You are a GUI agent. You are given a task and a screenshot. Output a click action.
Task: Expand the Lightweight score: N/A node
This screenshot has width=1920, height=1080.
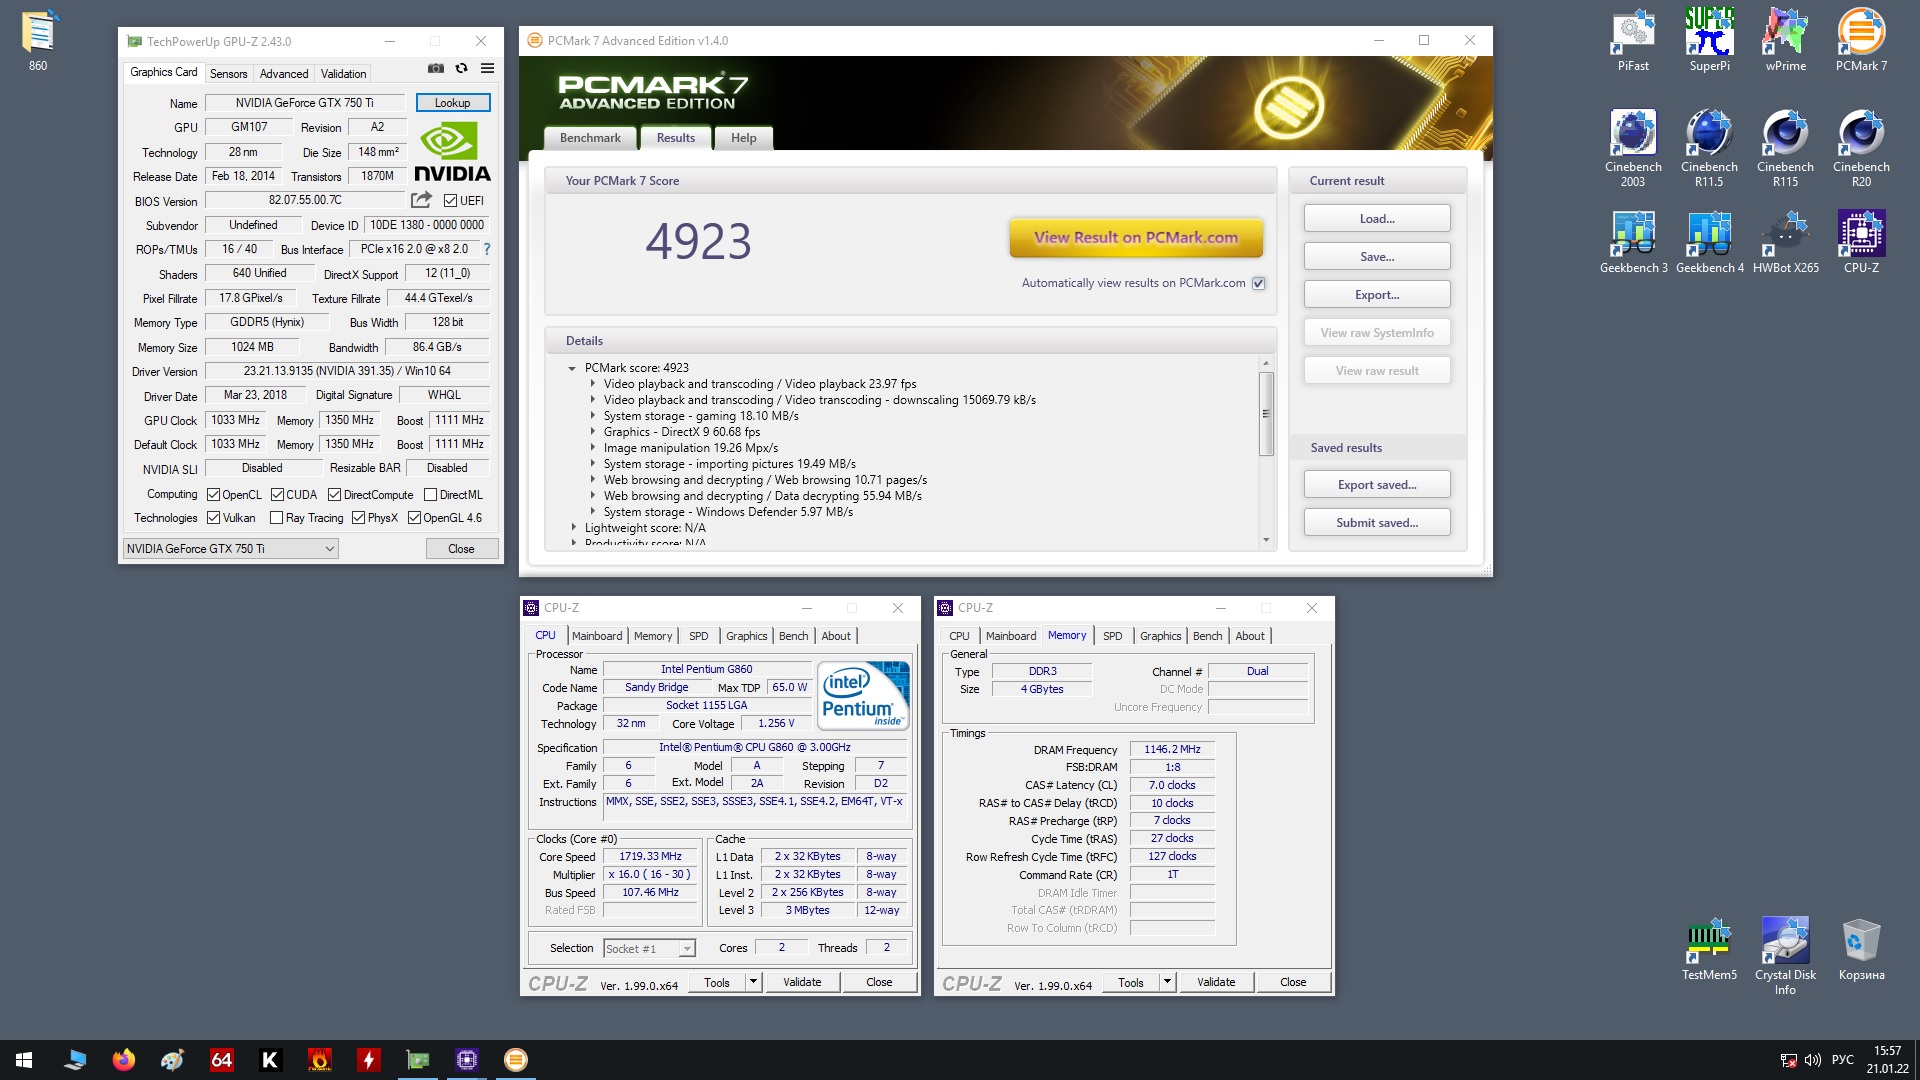pyautogui.click(x=573, y=528)
